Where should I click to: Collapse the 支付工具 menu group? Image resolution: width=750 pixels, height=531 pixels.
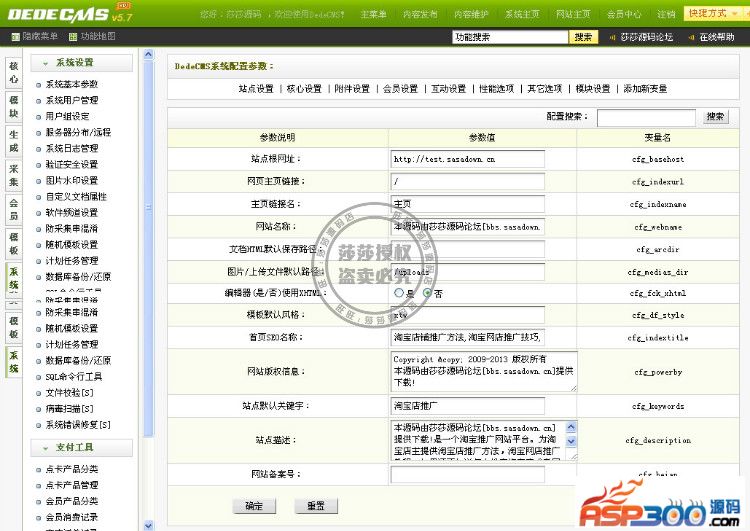[81, 447]
